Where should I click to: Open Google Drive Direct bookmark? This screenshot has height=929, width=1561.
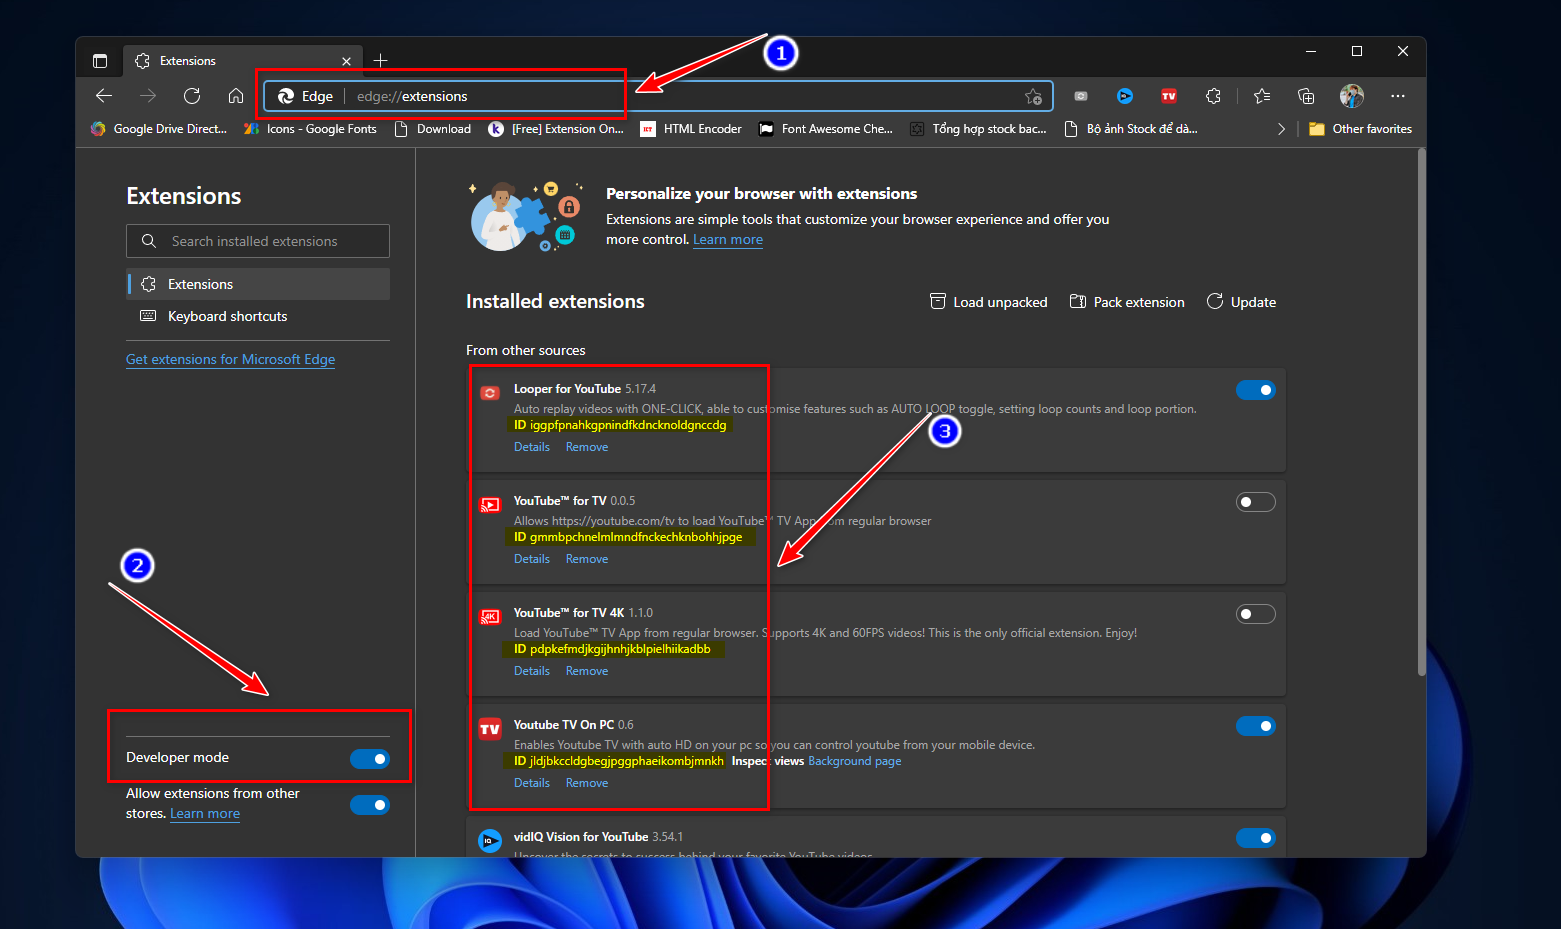(x=159, y=129)
